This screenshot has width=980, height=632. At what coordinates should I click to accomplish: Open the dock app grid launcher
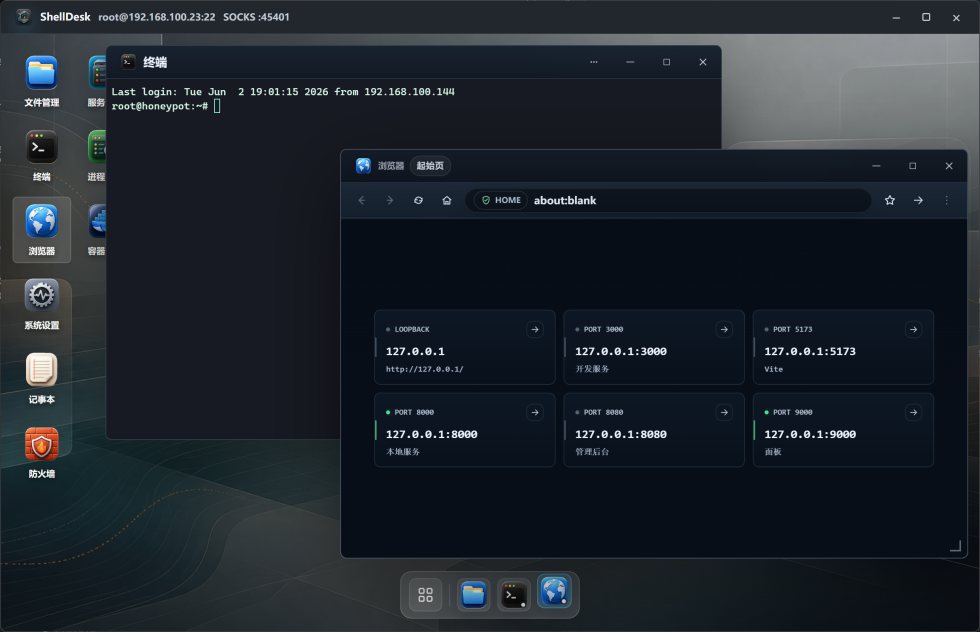click(x=426, y=594)
